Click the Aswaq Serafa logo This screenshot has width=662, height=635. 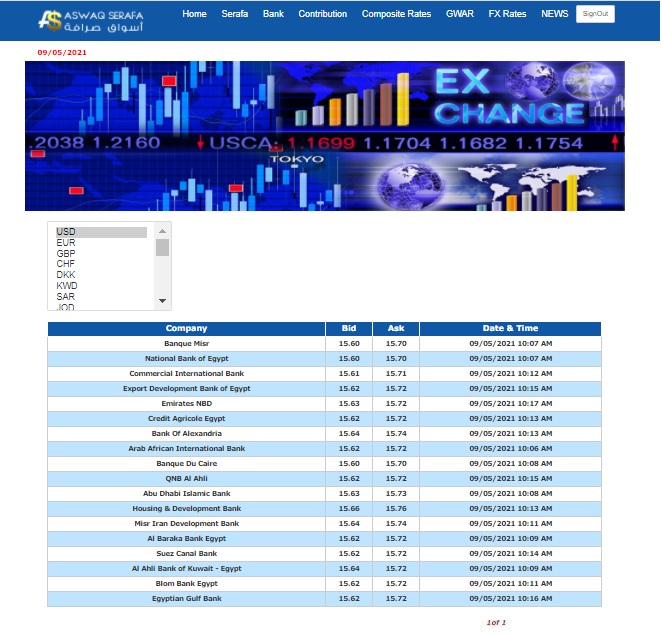(x=91, y=21)
